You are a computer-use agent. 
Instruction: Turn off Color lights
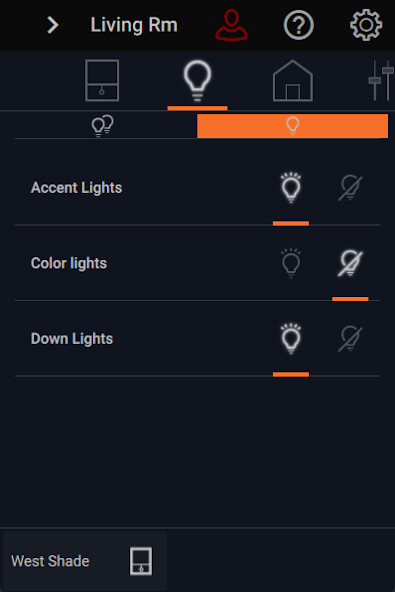[x=350, y=263]
